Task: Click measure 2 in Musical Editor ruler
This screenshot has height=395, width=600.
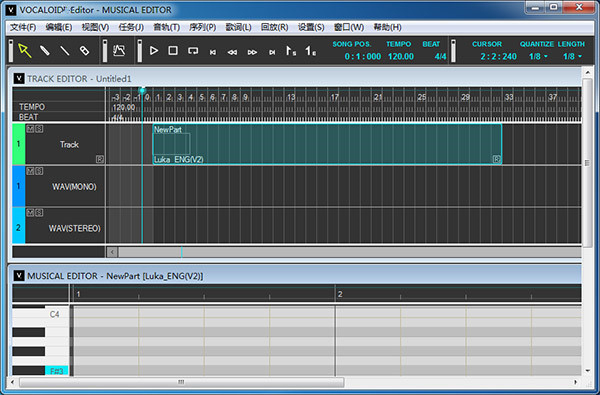Action: (x=340, y=294)
